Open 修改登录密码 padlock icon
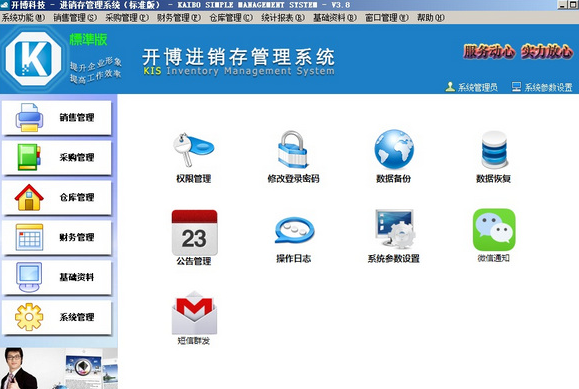 point(293,150)
